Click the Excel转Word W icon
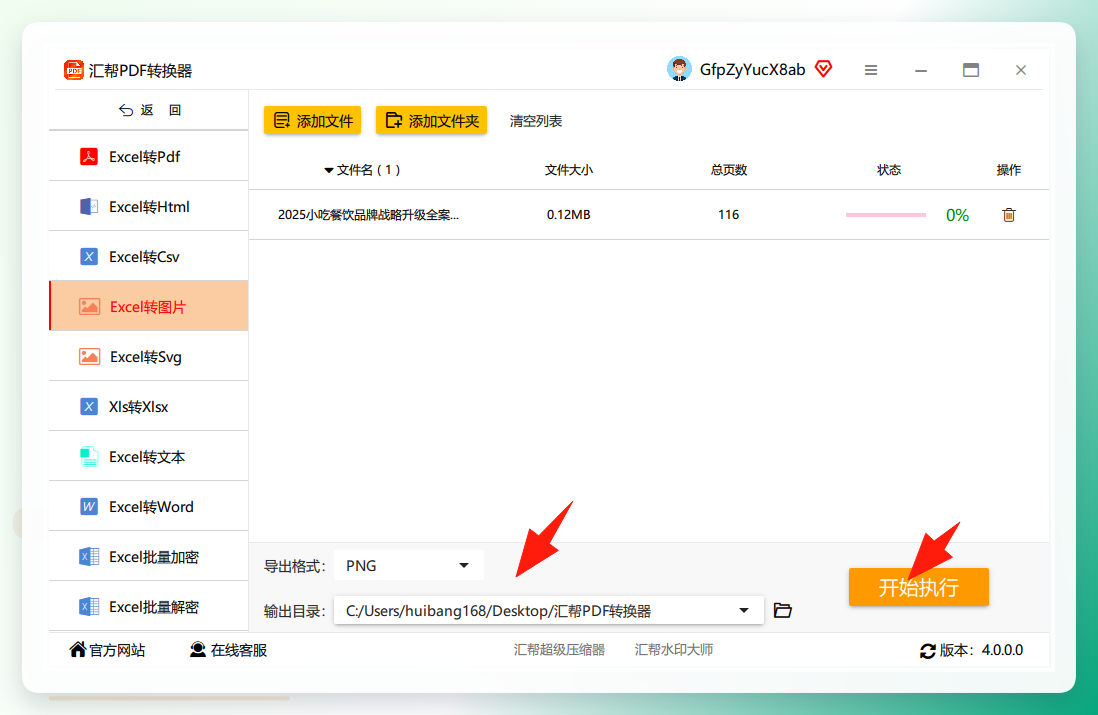1098x715 pixels. coord(89,506)
